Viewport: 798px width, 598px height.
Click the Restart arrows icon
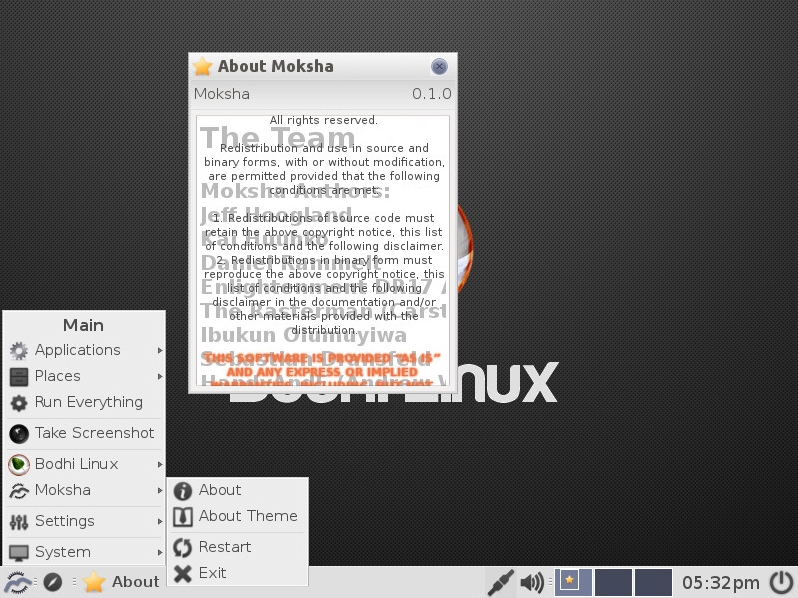[x=183, y=548]
